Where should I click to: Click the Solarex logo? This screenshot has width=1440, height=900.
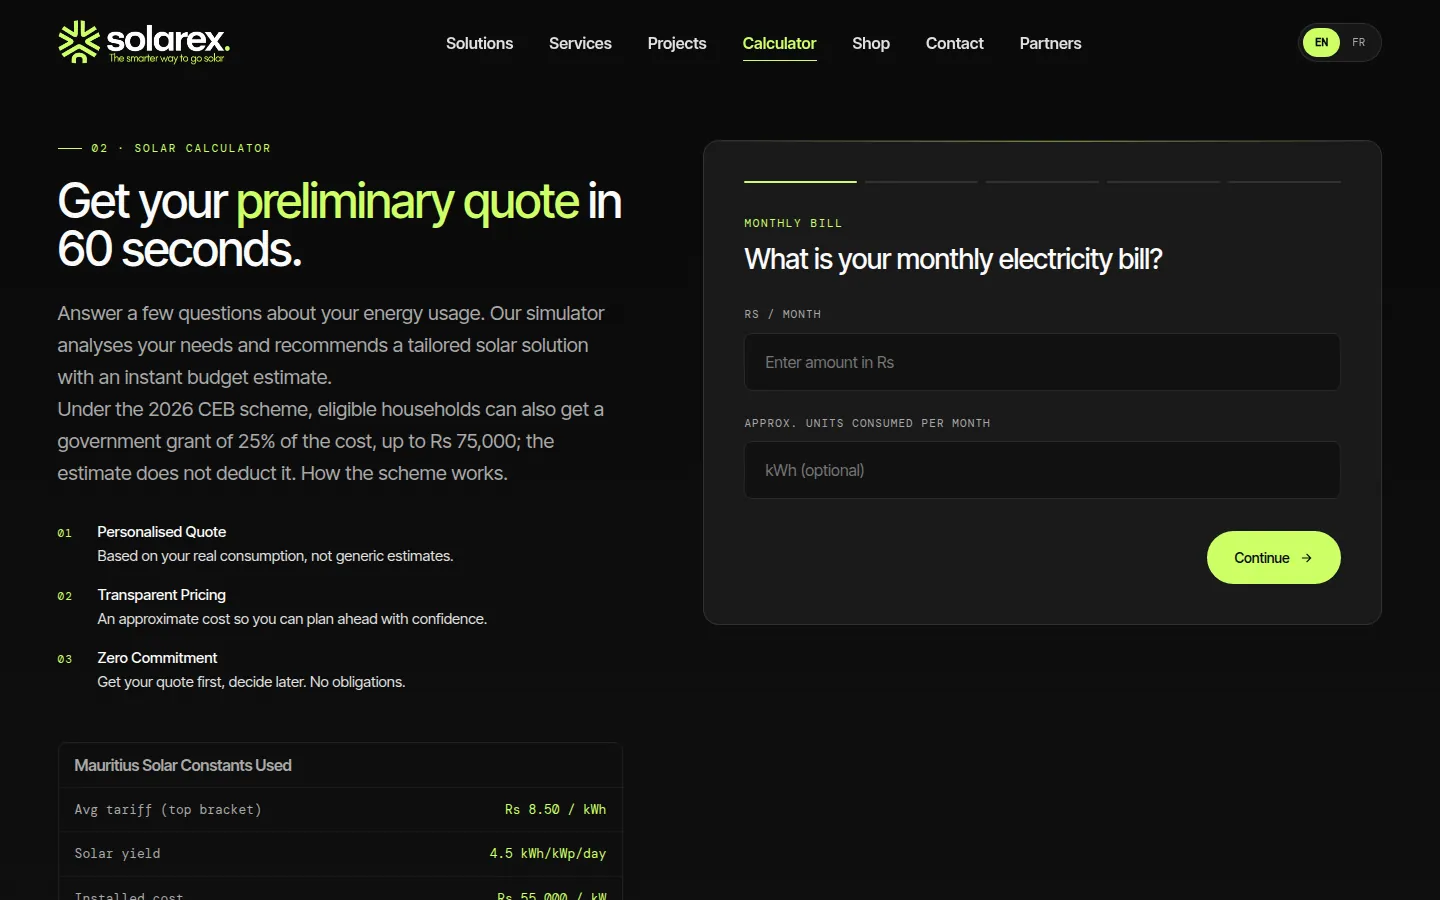pos(144,42)
